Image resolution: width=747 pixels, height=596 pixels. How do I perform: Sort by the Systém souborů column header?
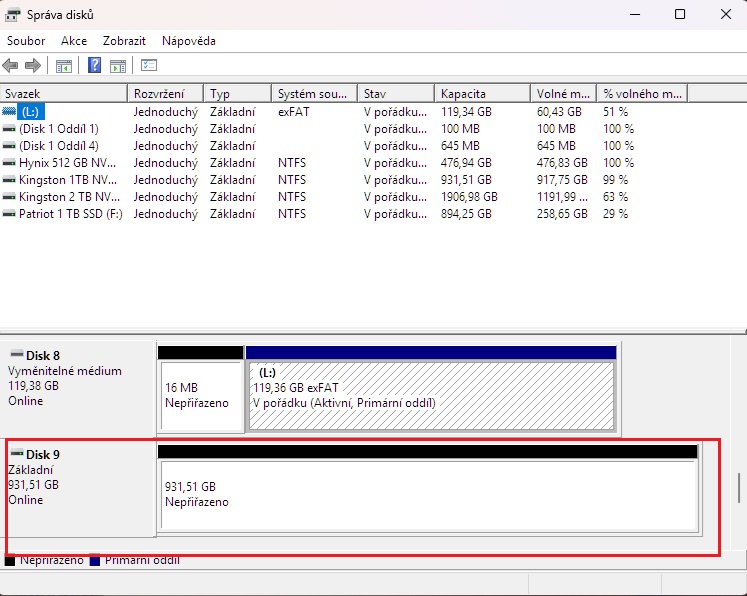coord(315,94)
